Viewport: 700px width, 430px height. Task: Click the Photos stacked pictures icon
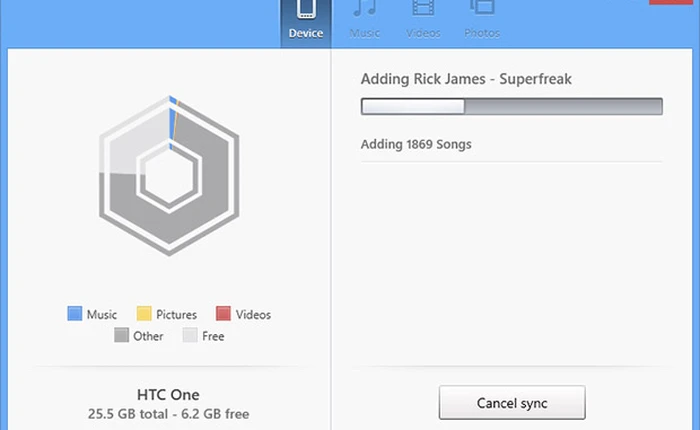pos(482,8)
